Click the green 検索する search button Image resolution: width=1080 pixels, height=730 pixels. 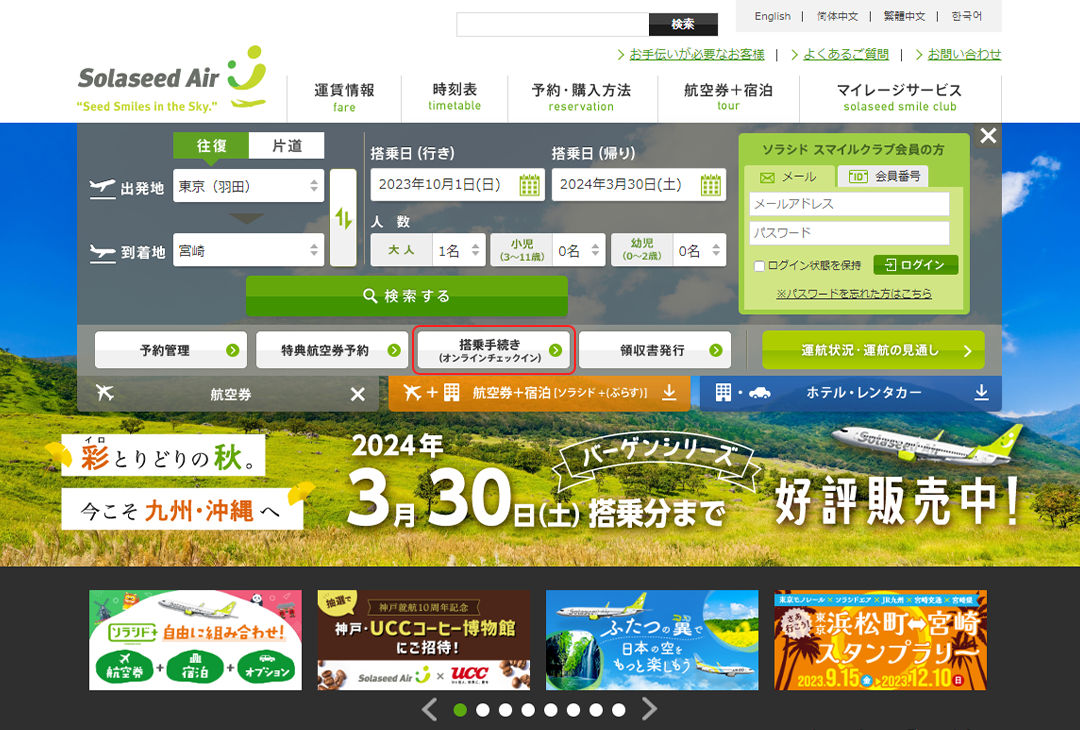point(406,296)
